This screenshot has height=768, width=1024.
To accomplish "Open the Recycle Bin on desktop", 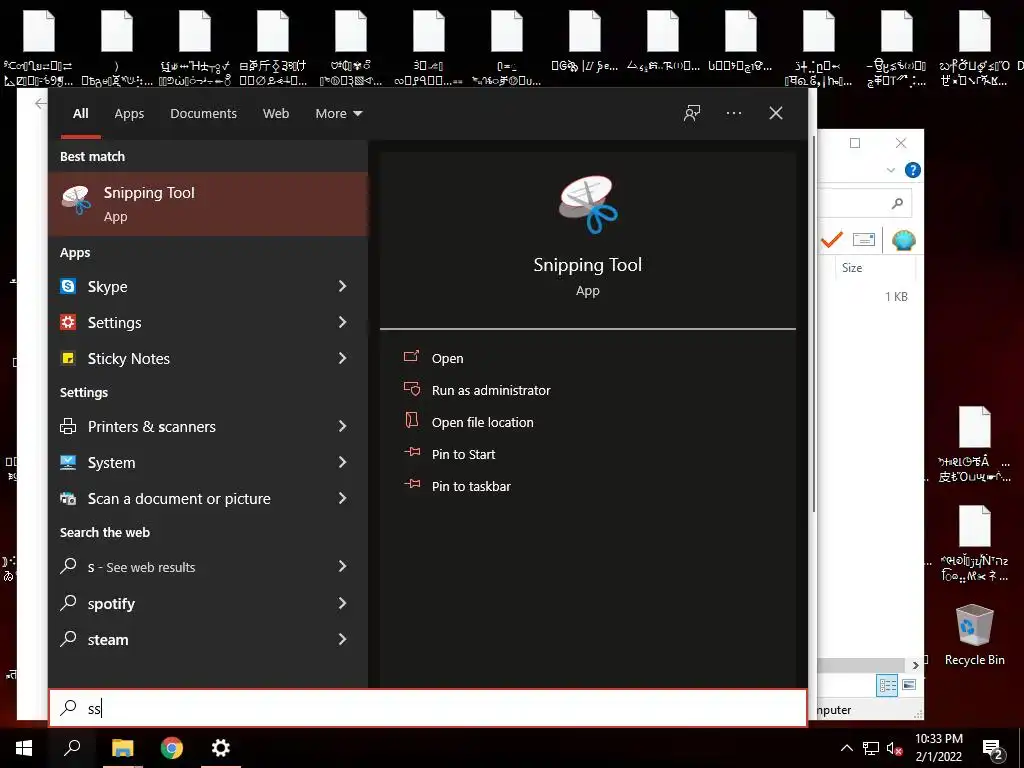I will tap(974, 635).
